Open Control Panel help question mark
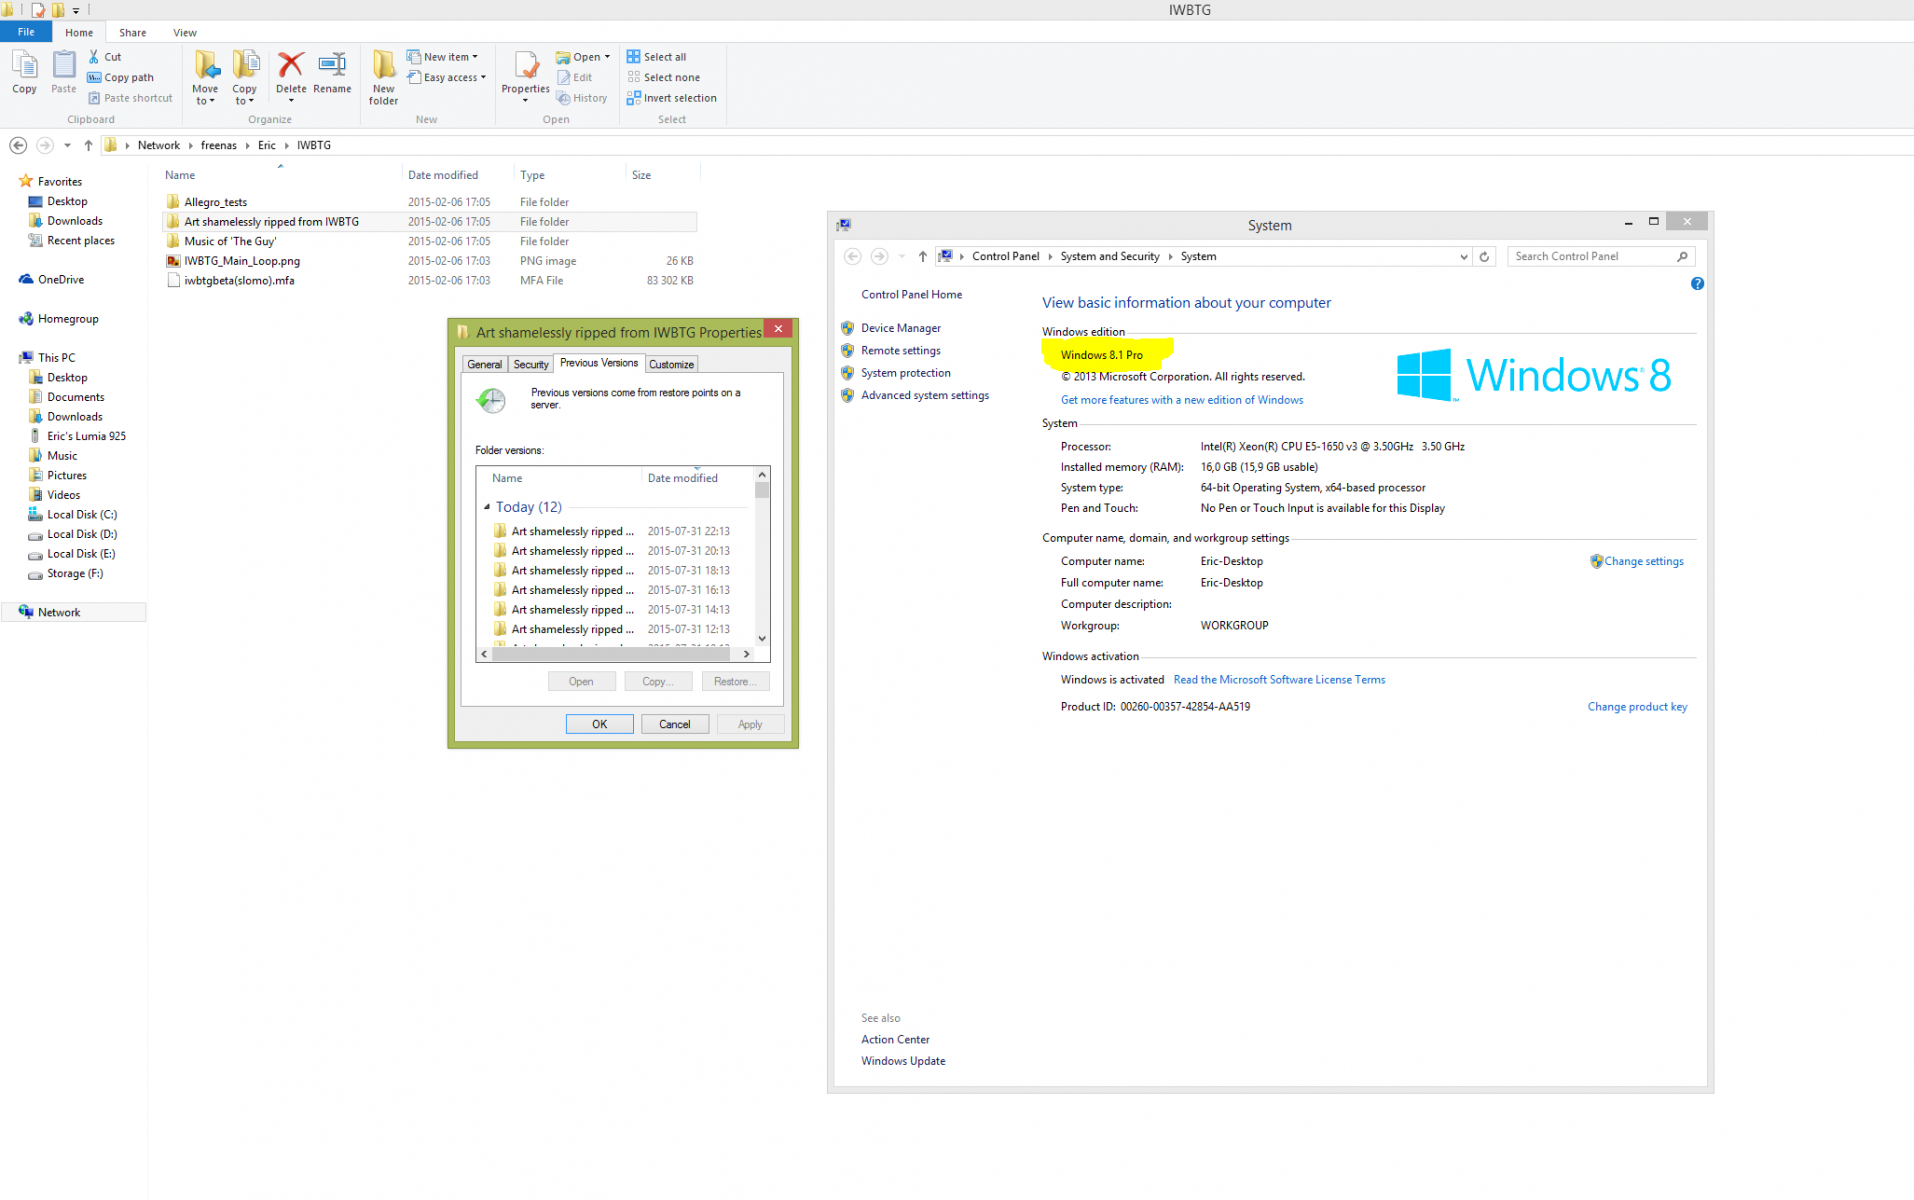 [1696, 284]
